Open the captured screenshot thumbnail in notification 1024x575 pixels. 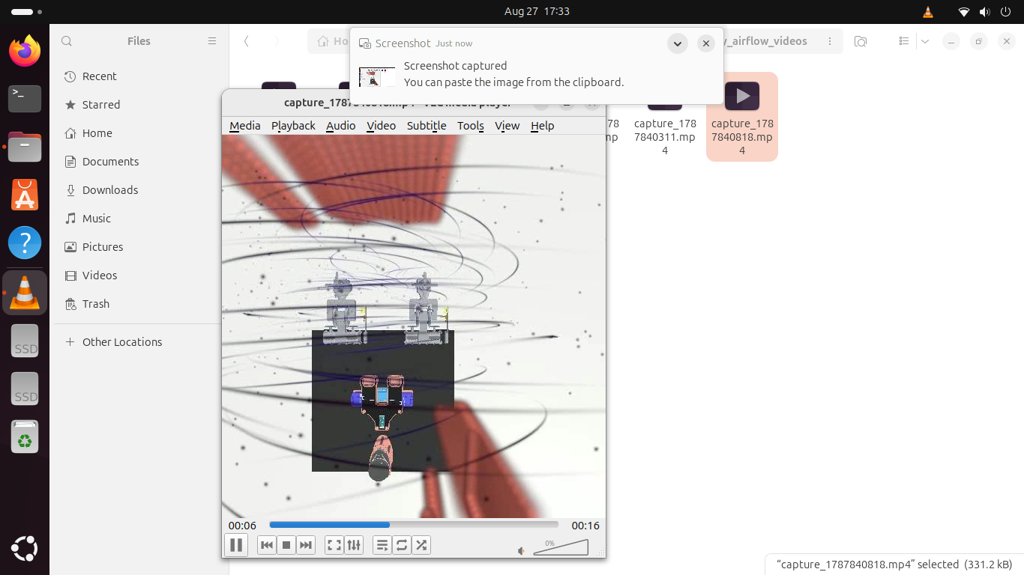(377, 76)
